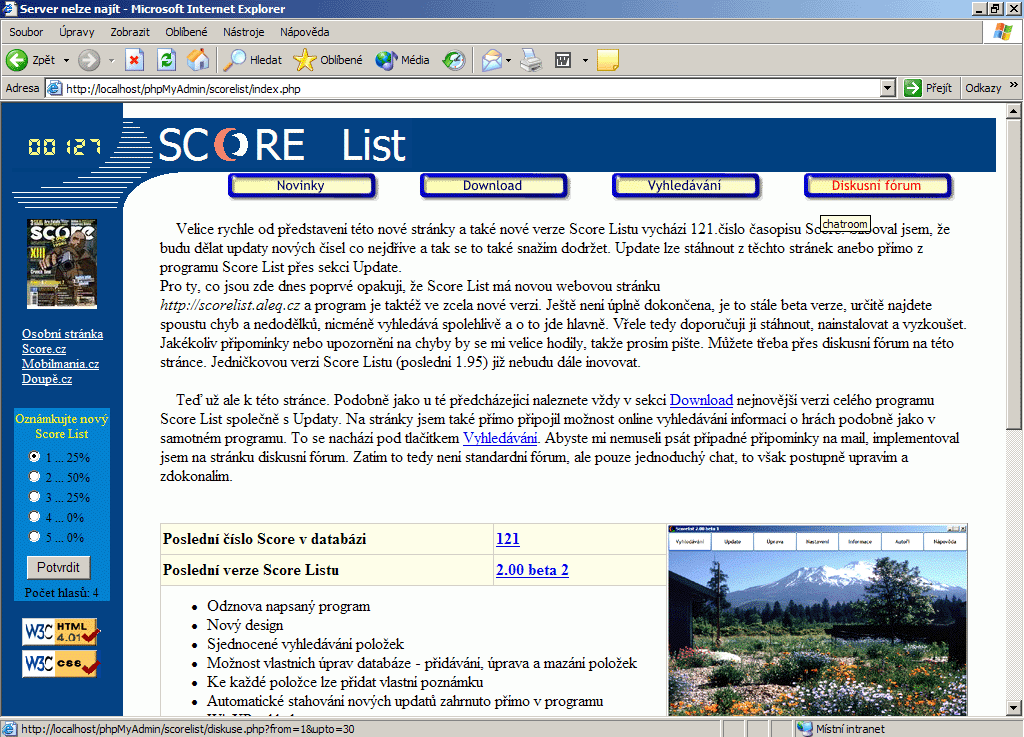Open the 121 issue number link
Viewport: 1024px width, 737px height.
tap(507, 539)
